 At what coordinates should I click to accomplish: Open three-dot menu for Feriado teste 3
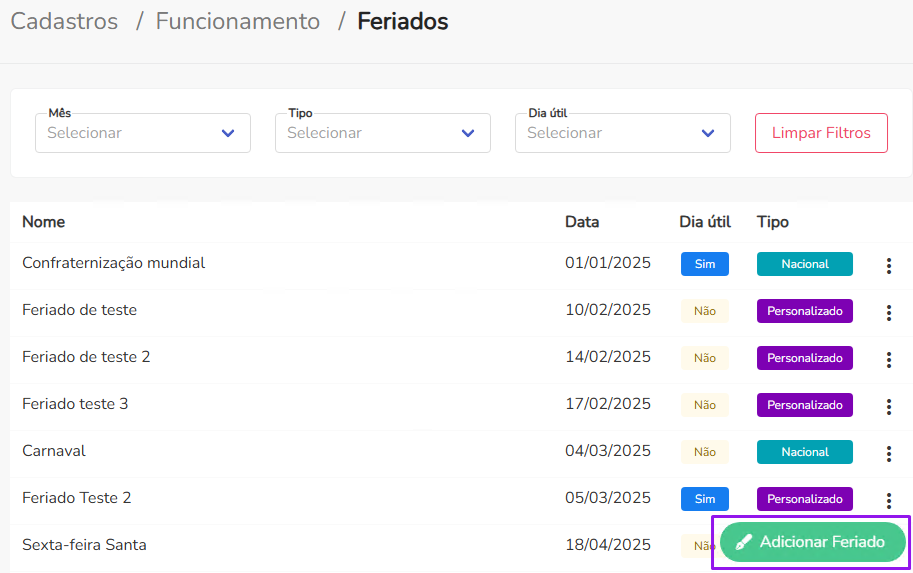coord(888,406)
